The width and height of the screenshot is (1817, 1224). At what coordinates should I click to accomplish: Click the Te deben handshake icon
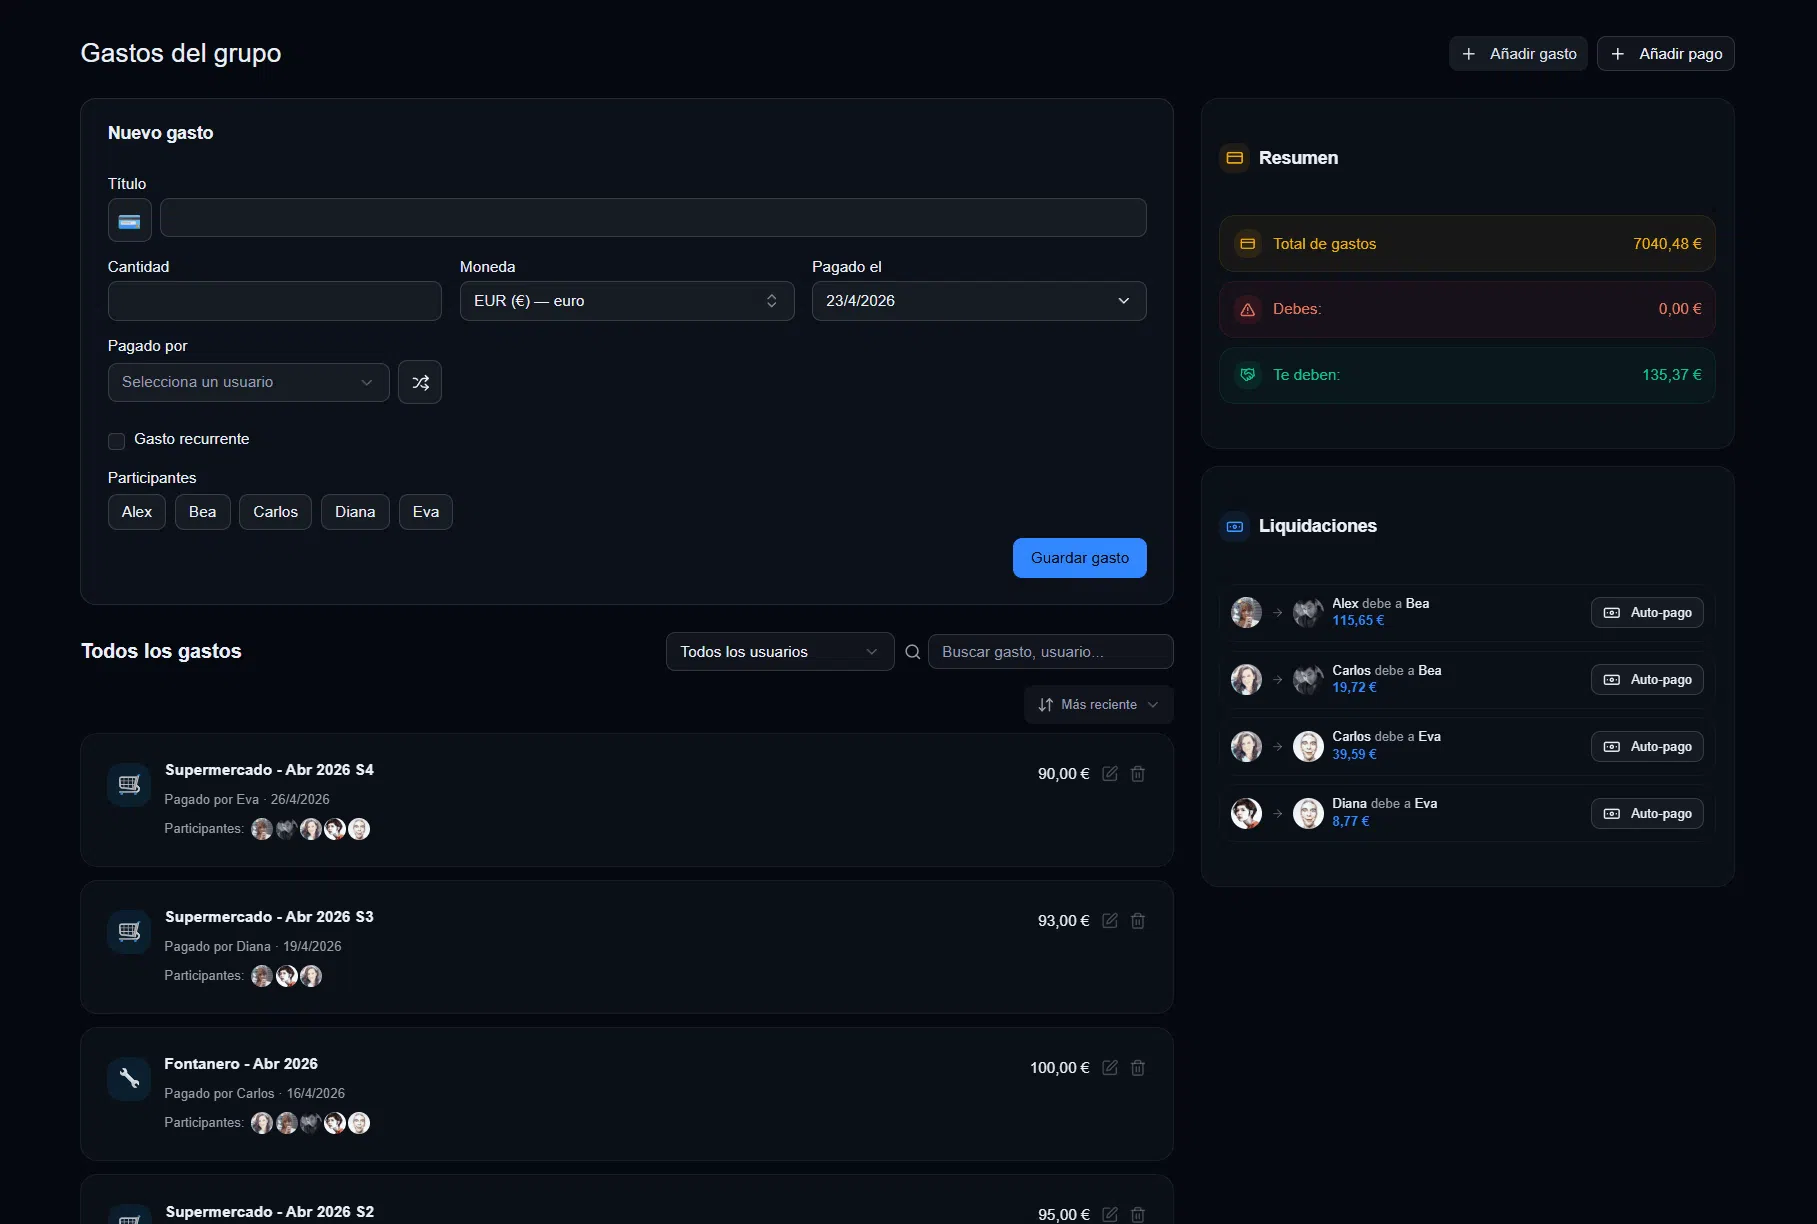tap(1248, 375)
